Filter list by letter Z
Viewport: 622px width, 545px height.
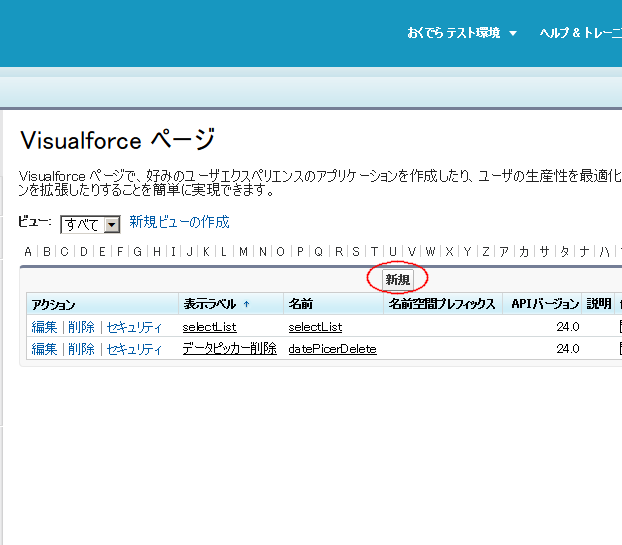[486, 252]
